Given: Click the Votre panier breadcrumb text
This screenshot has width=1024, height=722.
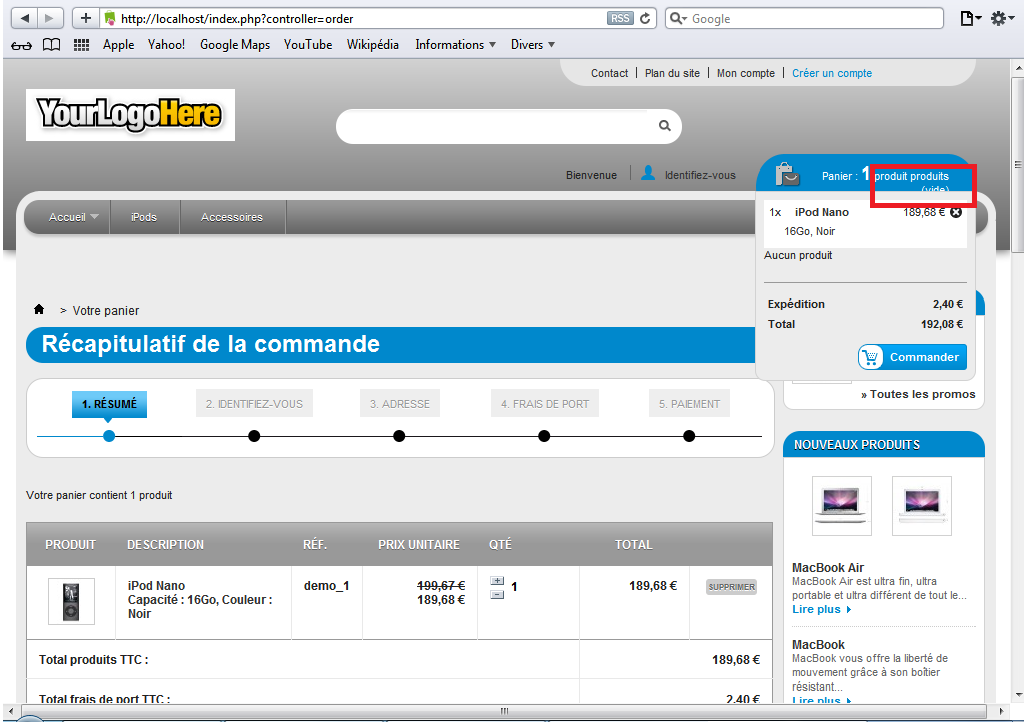Looking at the screenshot, I should pyautogui.click(x=106, y=311).
